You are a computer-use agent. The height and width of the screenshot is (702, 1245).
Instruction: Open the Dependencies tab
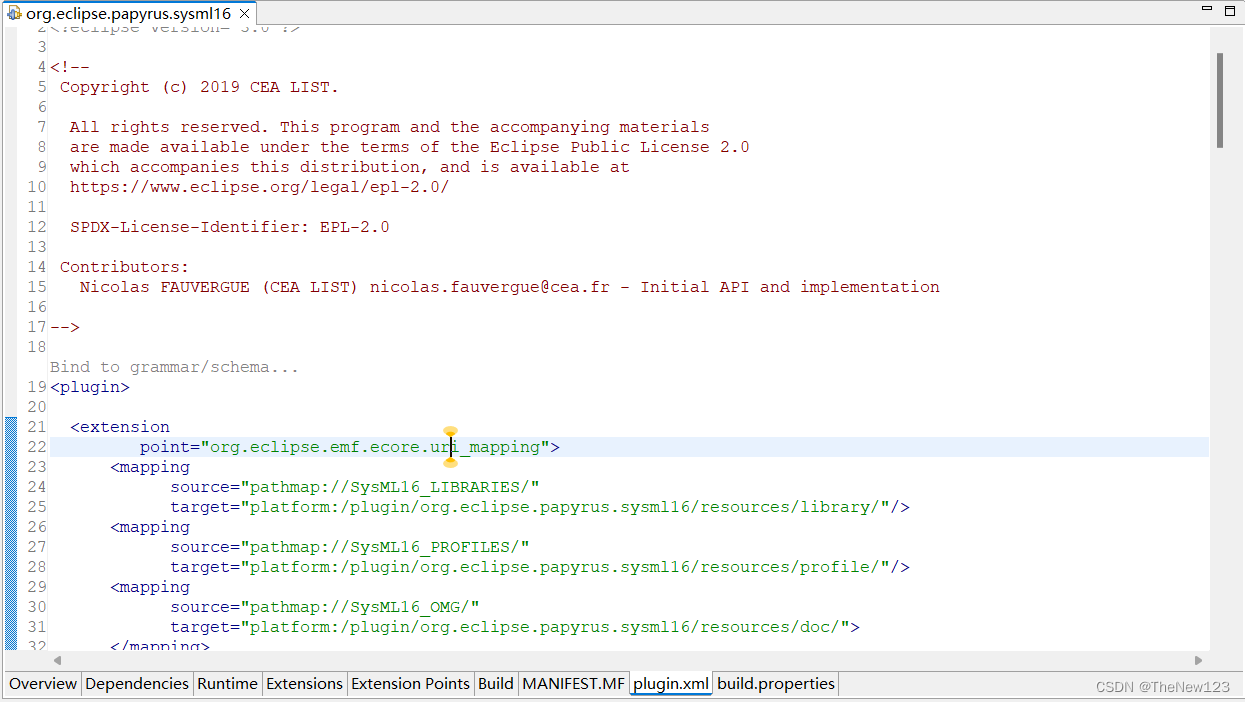(136, 684)
